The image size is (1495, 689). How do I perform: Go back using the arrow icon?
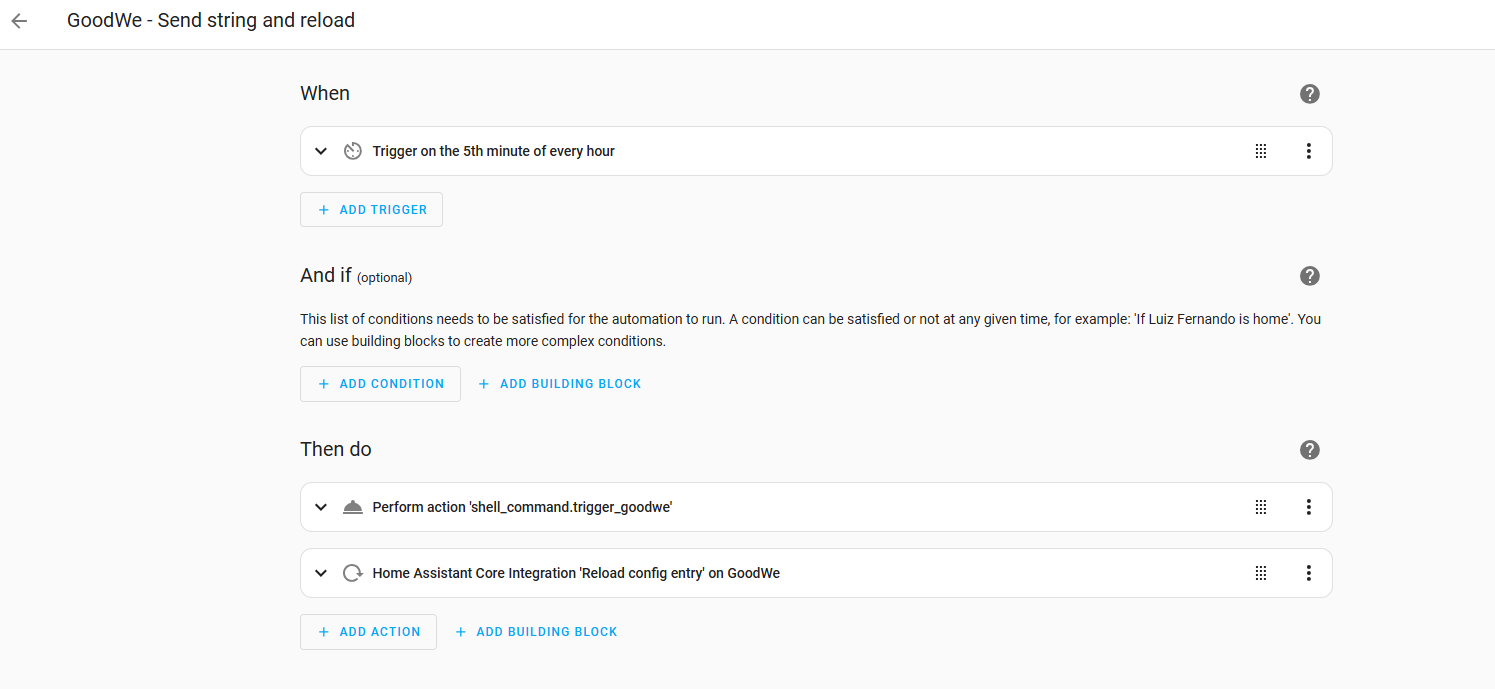[19, 21]
